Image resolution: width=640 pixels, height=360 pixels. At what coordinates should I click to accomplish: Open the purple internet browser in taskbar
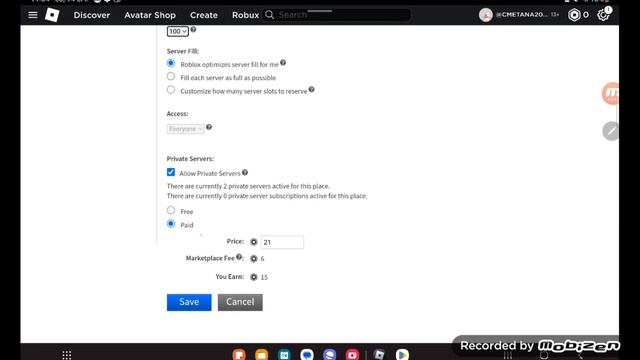[x=329, y=354]
